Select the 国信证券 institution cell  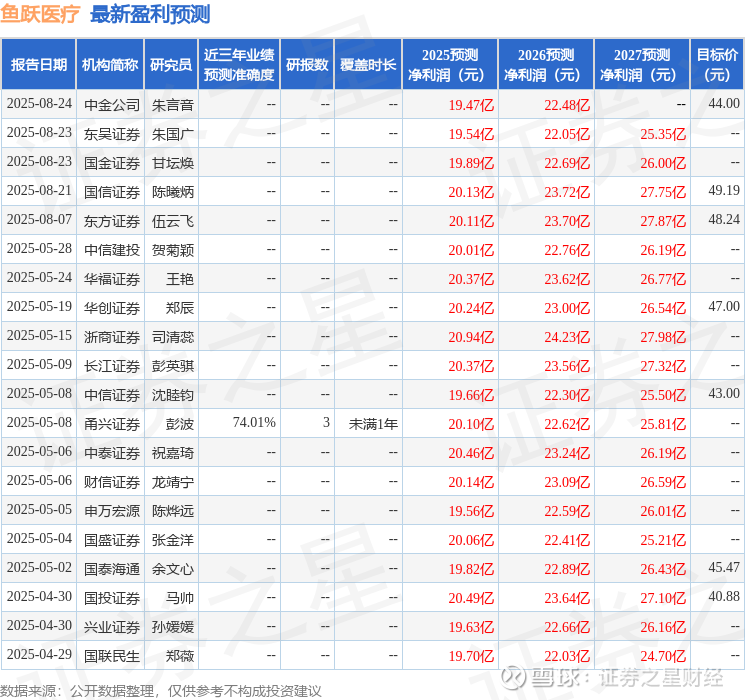tap(112, 192)
